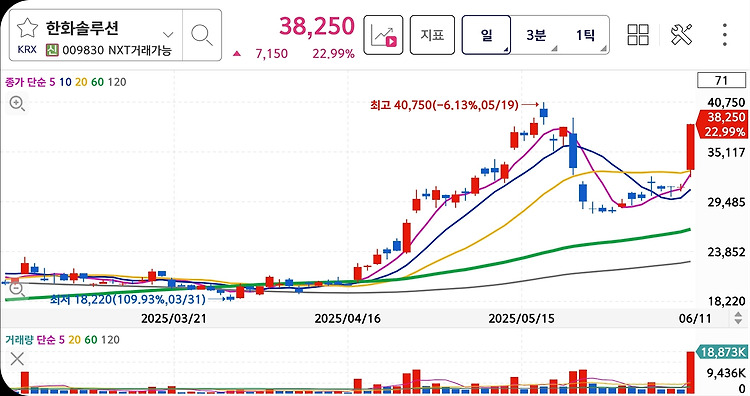
Task: Switch to the 1틱 tick chart
Action: (x=585, y=35)
